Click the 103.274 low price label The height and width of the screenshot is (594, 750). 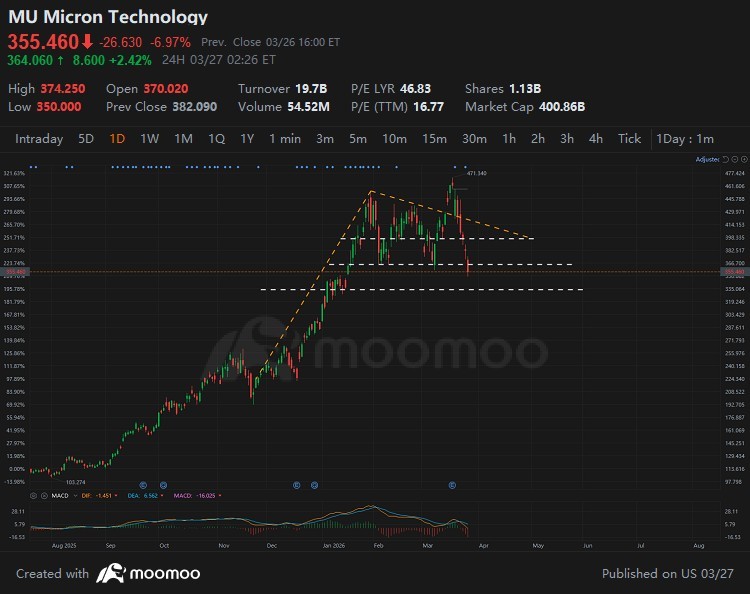(75, 482)
